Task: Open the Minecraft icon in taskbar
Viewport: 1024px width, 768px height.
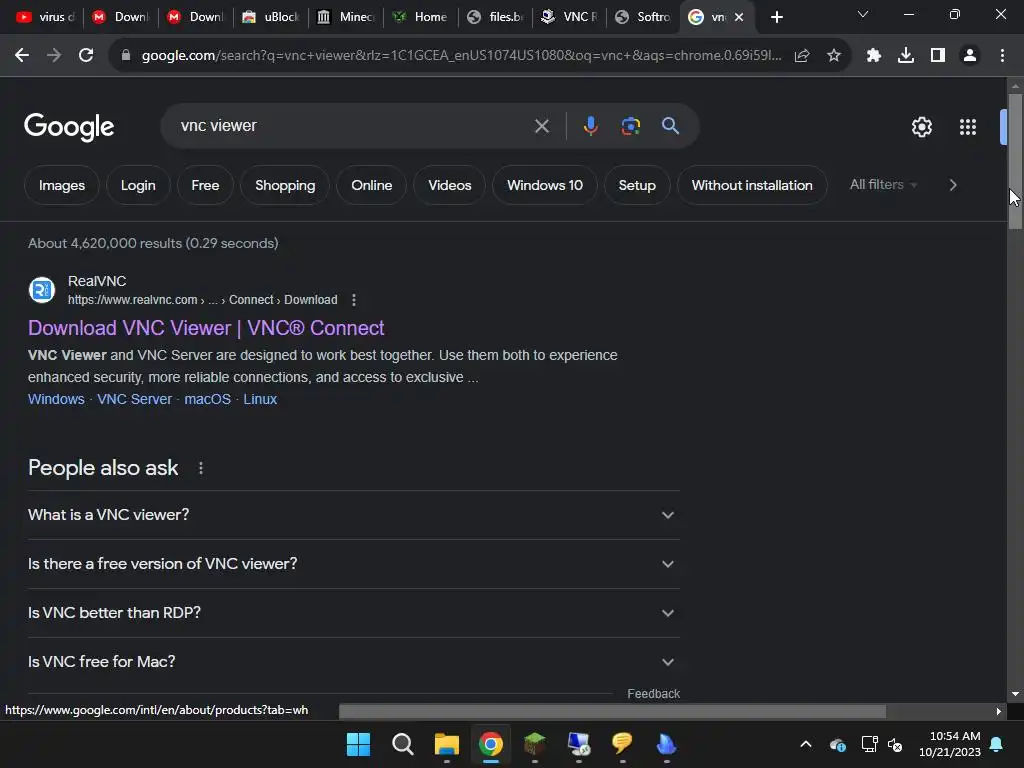Action: click(534, 744)
